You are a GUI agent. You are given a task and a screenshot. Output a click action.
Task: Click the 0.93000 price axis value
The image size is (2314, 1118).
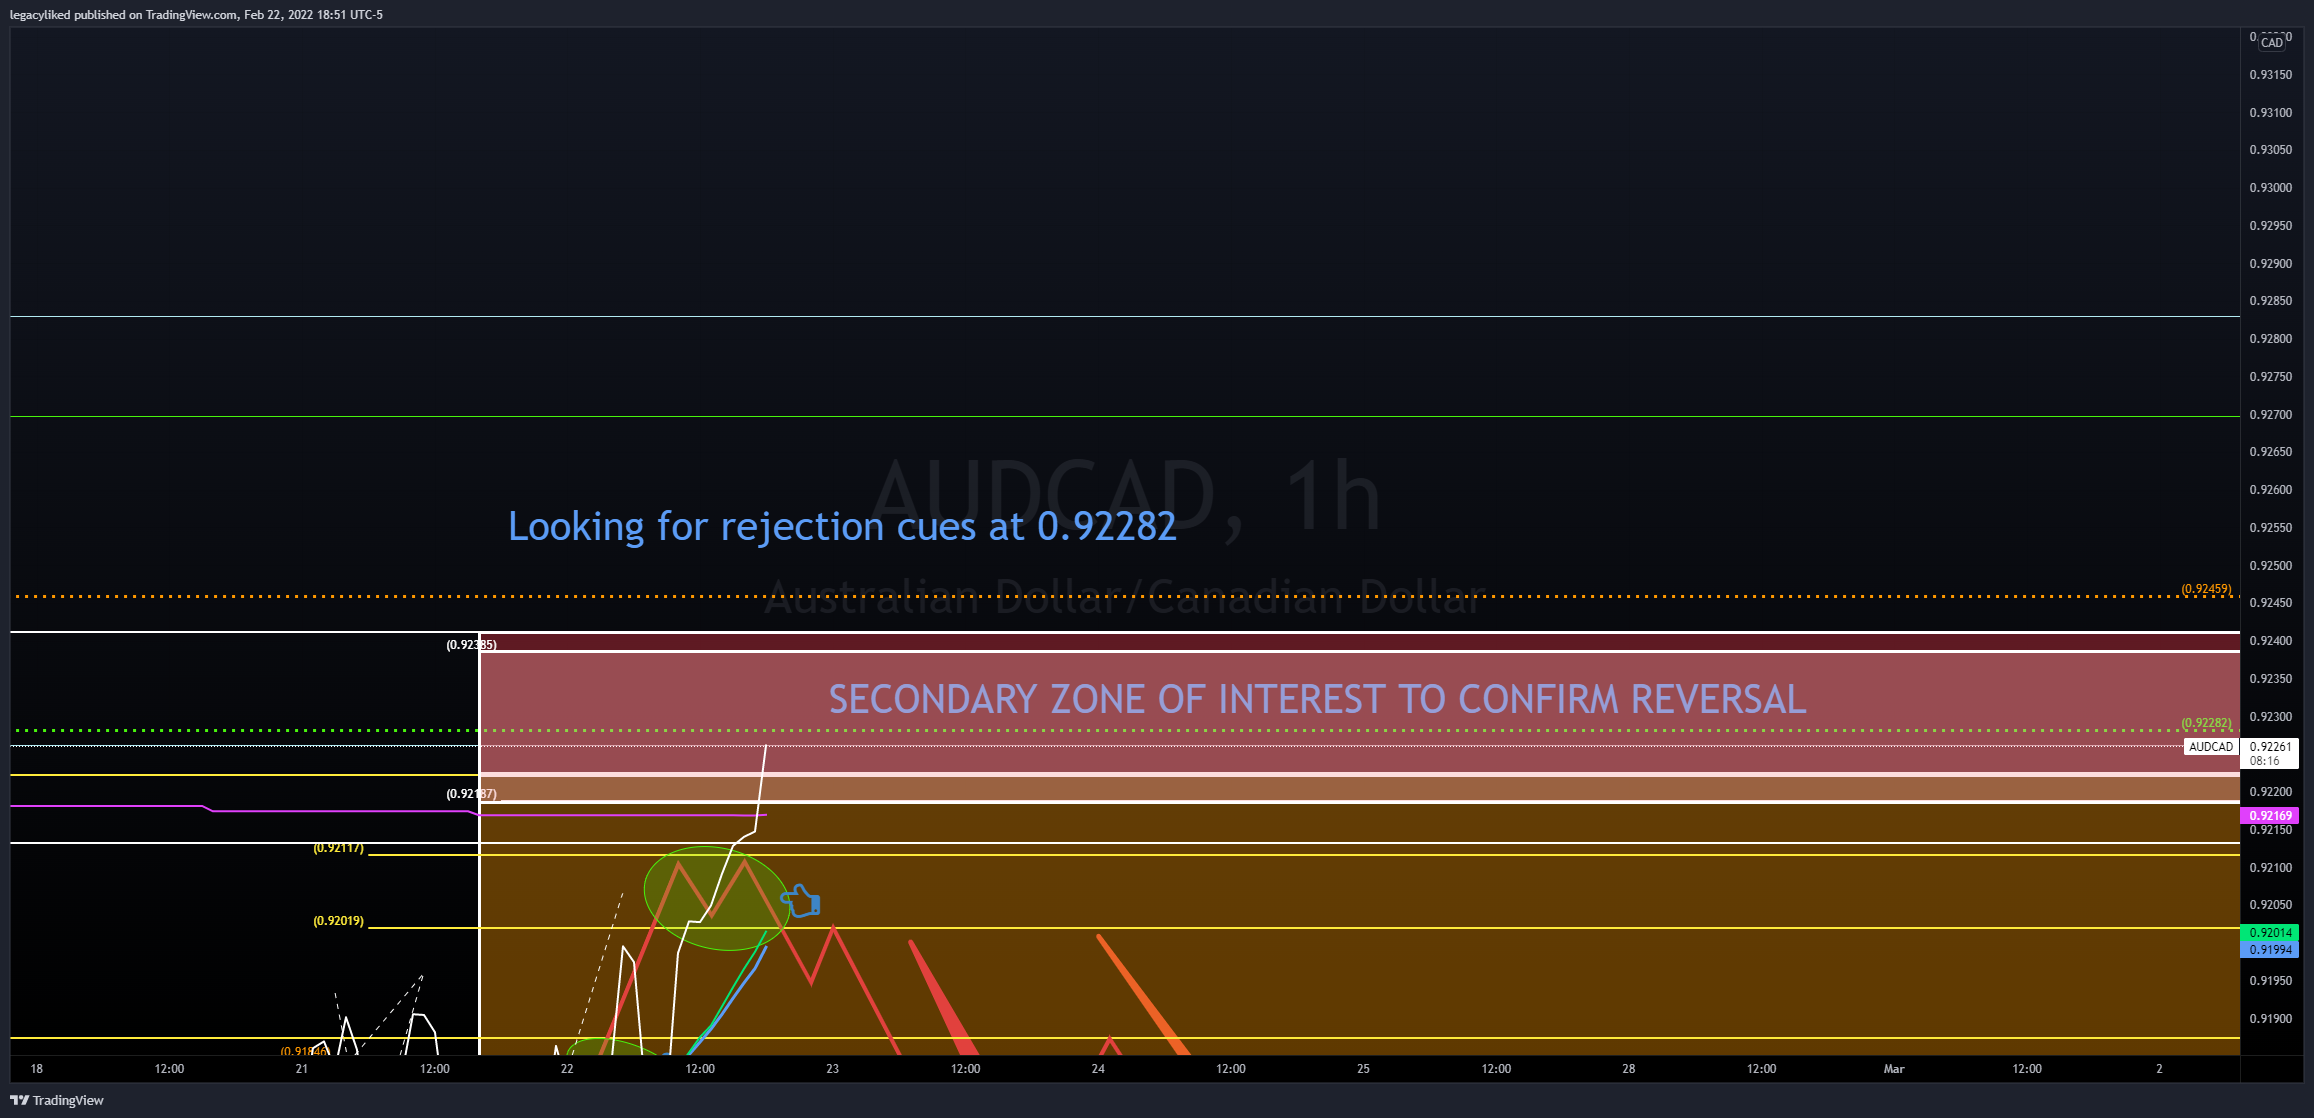2270,188
